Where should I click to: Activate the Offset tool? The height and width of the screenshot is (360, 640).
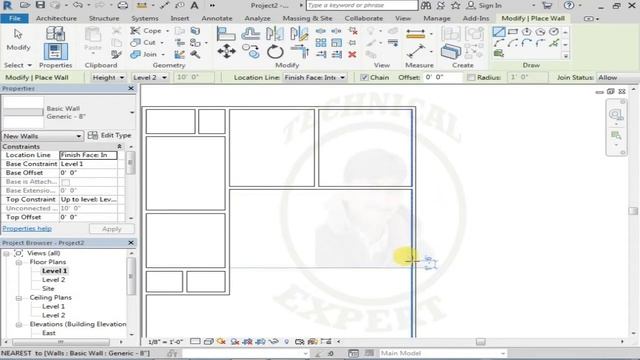250,34
